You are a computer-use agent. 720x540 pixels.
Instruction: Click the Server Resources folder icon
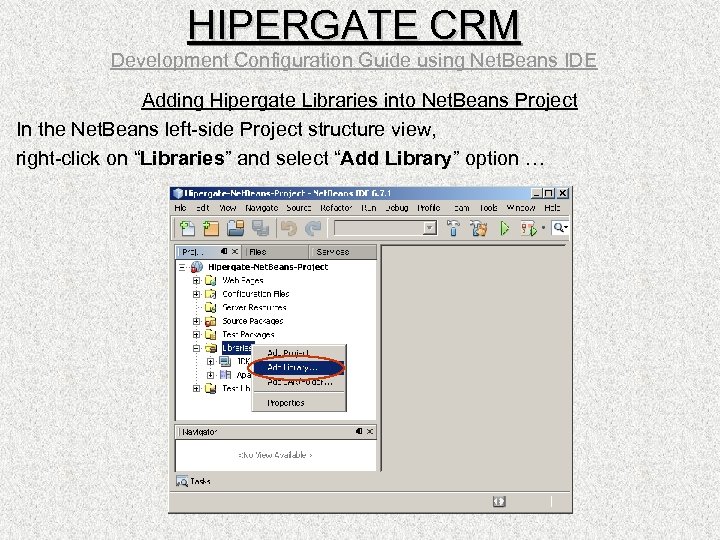point(210,307)
